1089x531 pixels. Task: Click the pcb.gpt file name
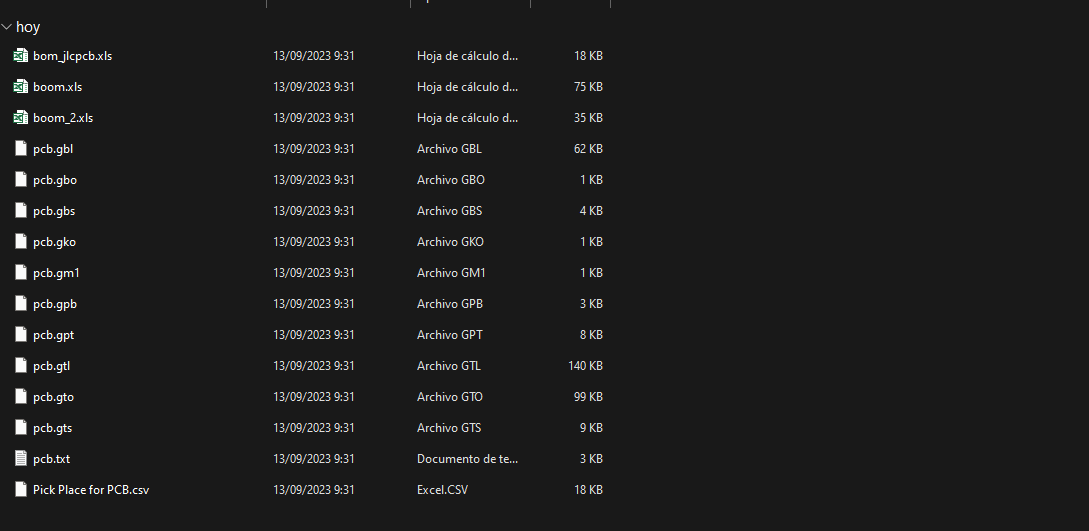pos(53,335)
